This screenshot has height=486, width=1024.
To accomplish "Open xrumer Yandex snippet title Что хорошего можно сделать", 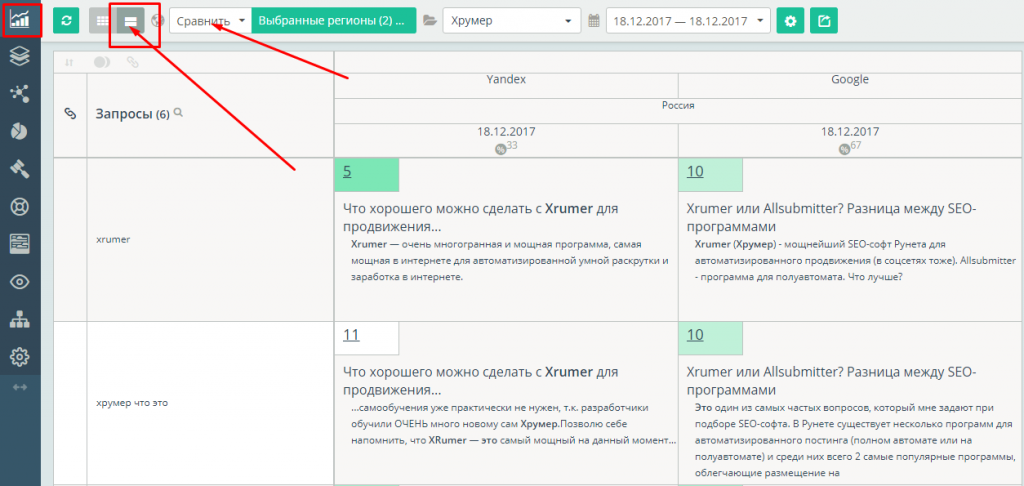I will click(x=481, y=218).
